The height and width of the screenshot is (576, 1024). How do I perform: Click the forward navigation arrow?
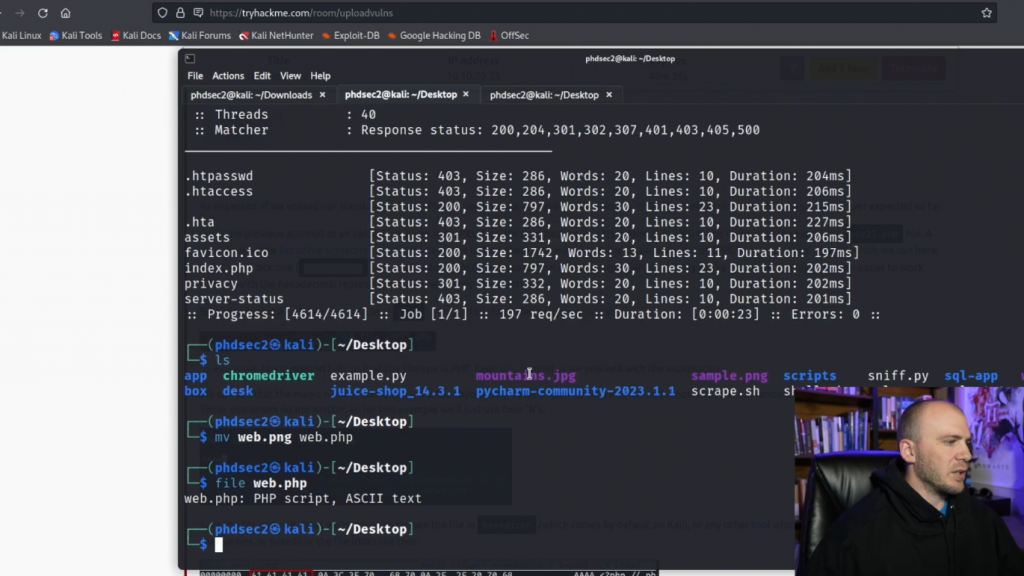pos(20,13)
